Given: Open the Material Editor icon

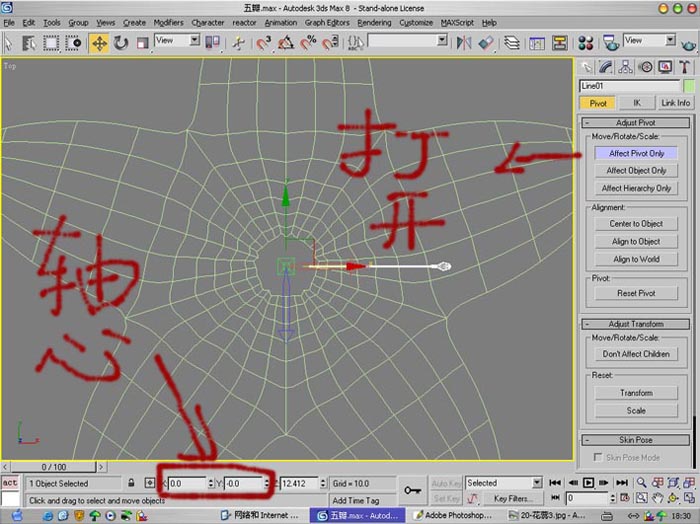Looking at the screenshot, I should (585, 43).
